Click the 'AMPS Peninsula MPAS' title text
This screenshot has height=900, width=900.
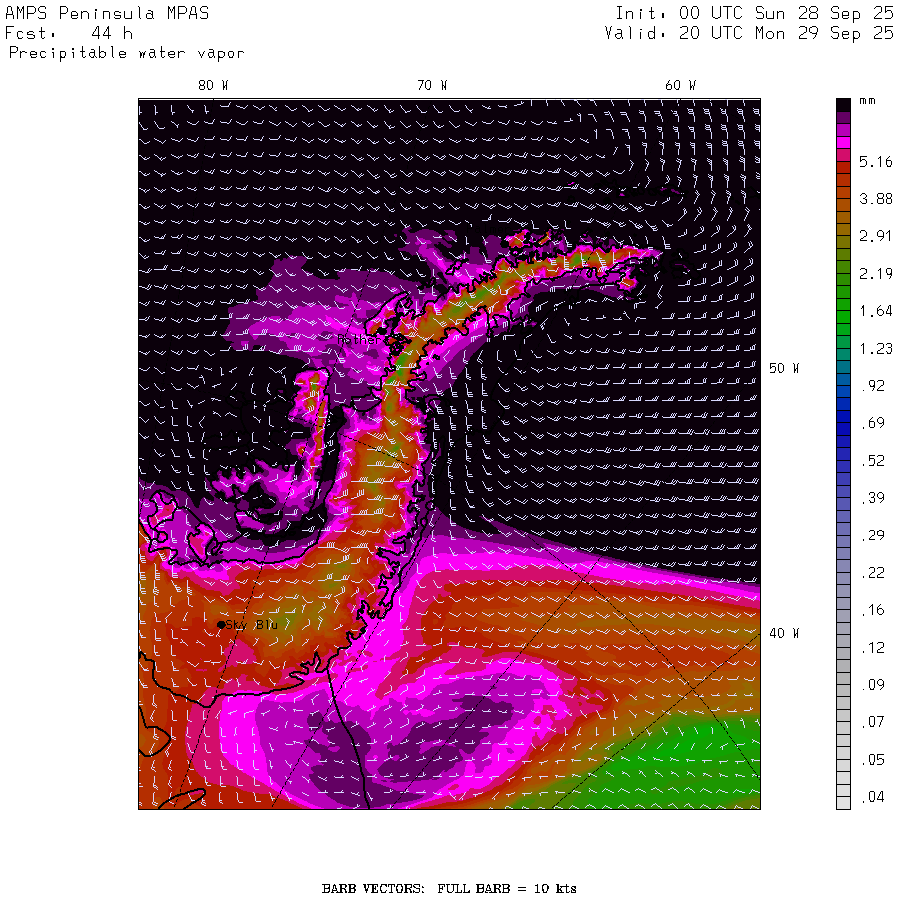[x=107, y=13]
